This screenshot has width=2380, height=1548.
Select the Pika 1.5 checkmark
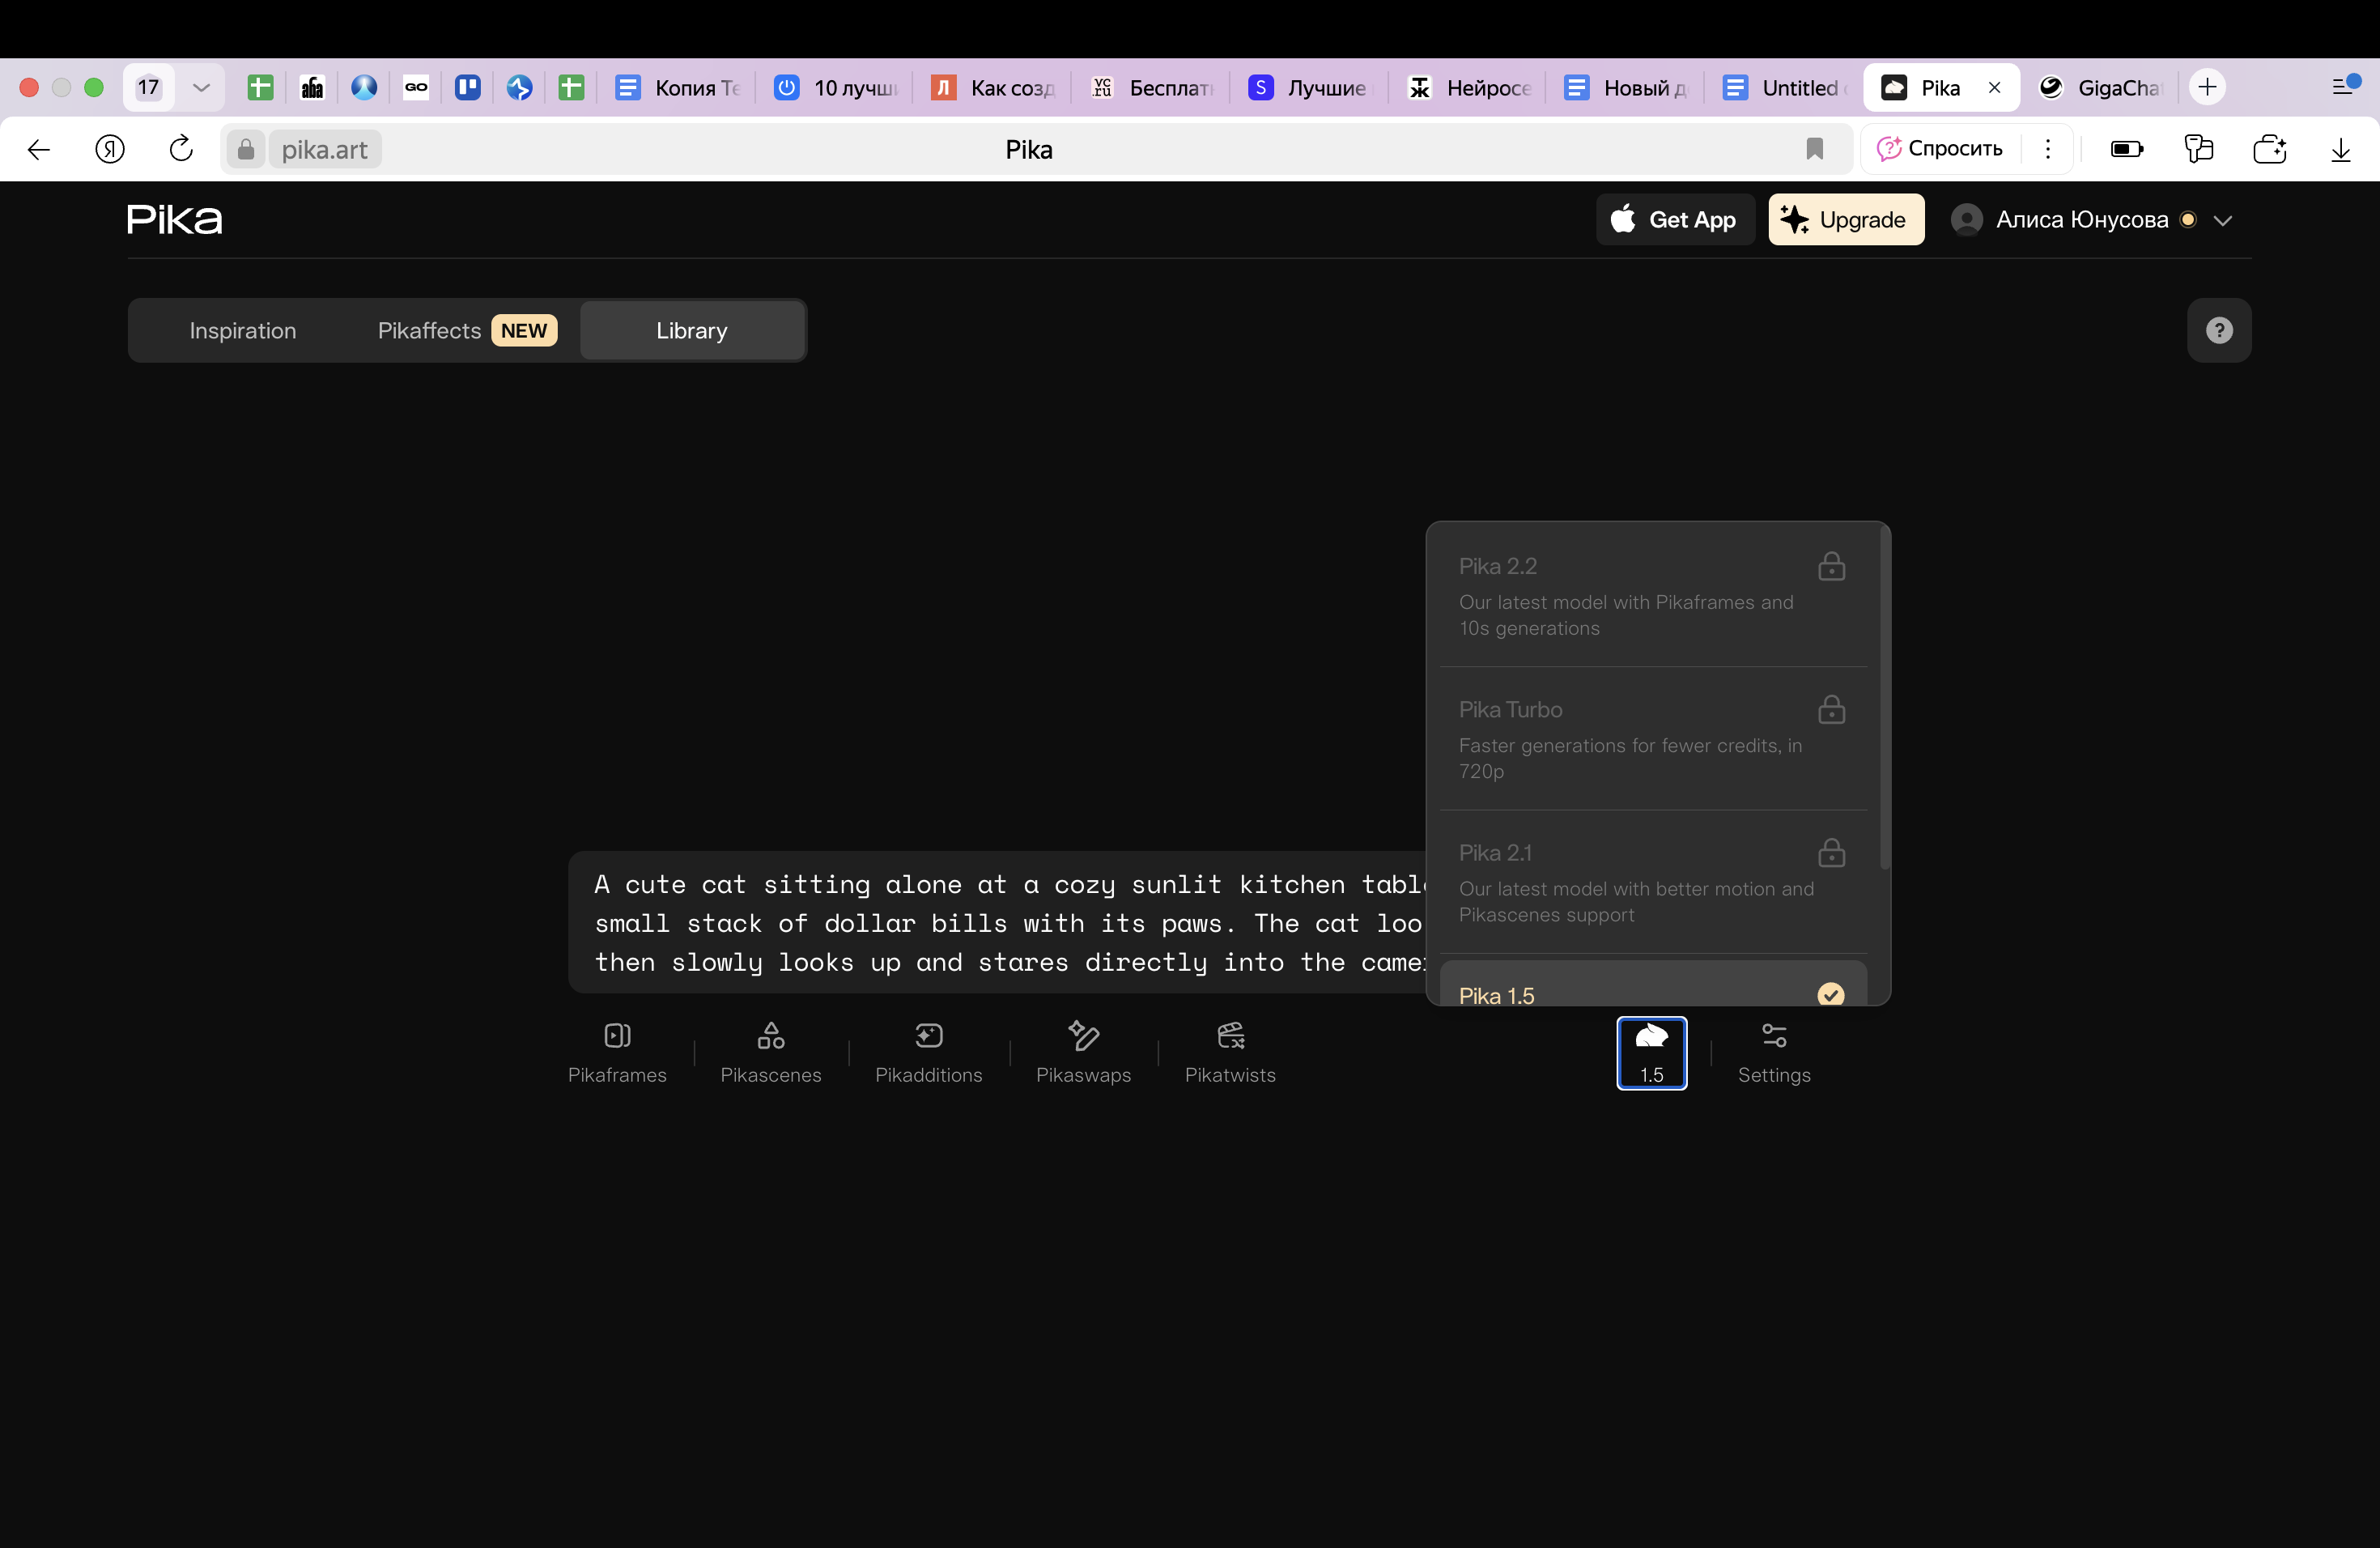click(x=1831, y=994)
